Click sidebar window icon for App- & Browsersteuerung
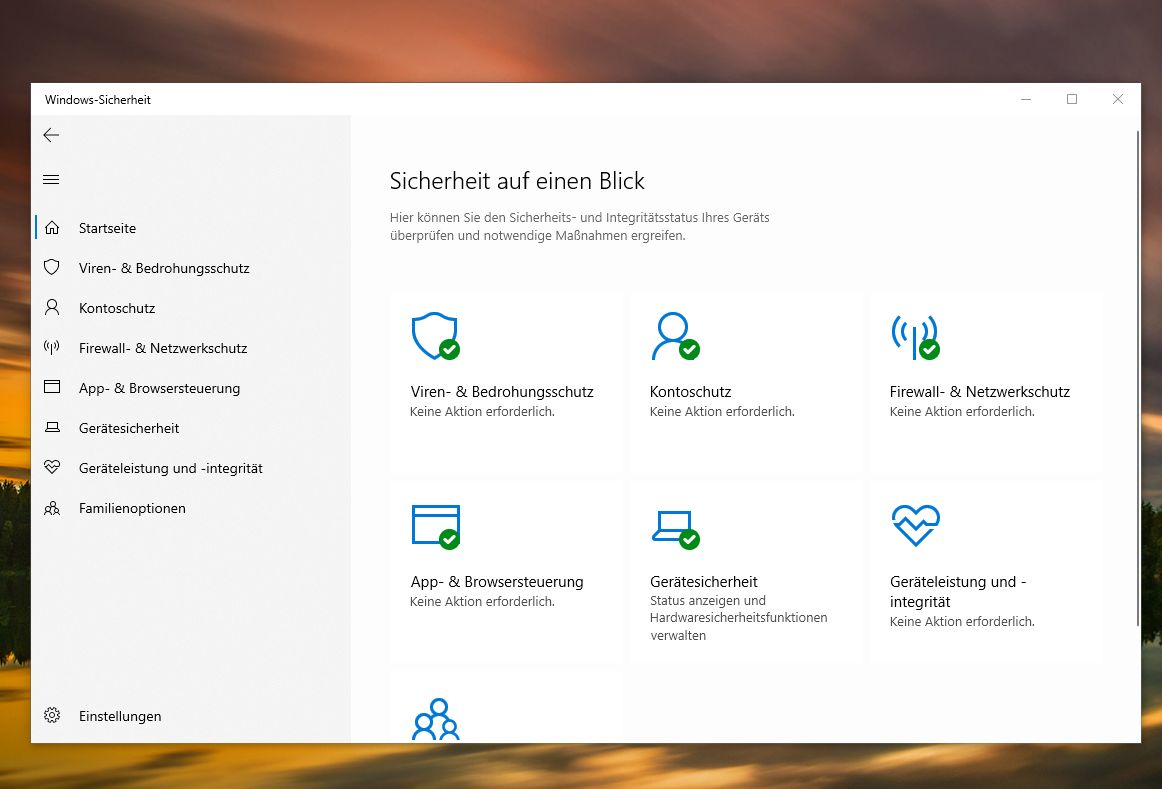Image resolution: width=1162 pixels, height=789 pixels. click(x=52, y=387)
